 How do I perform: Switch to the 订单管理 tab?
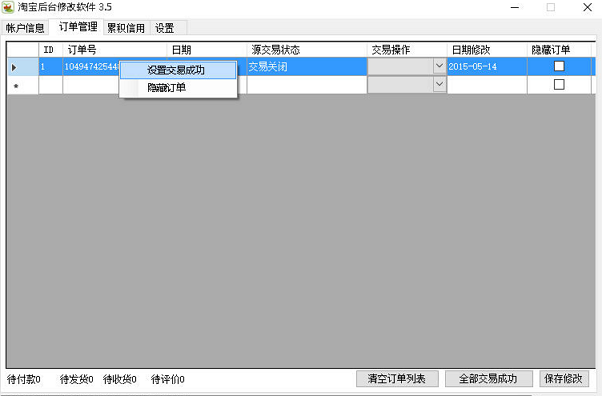[78, 27]
